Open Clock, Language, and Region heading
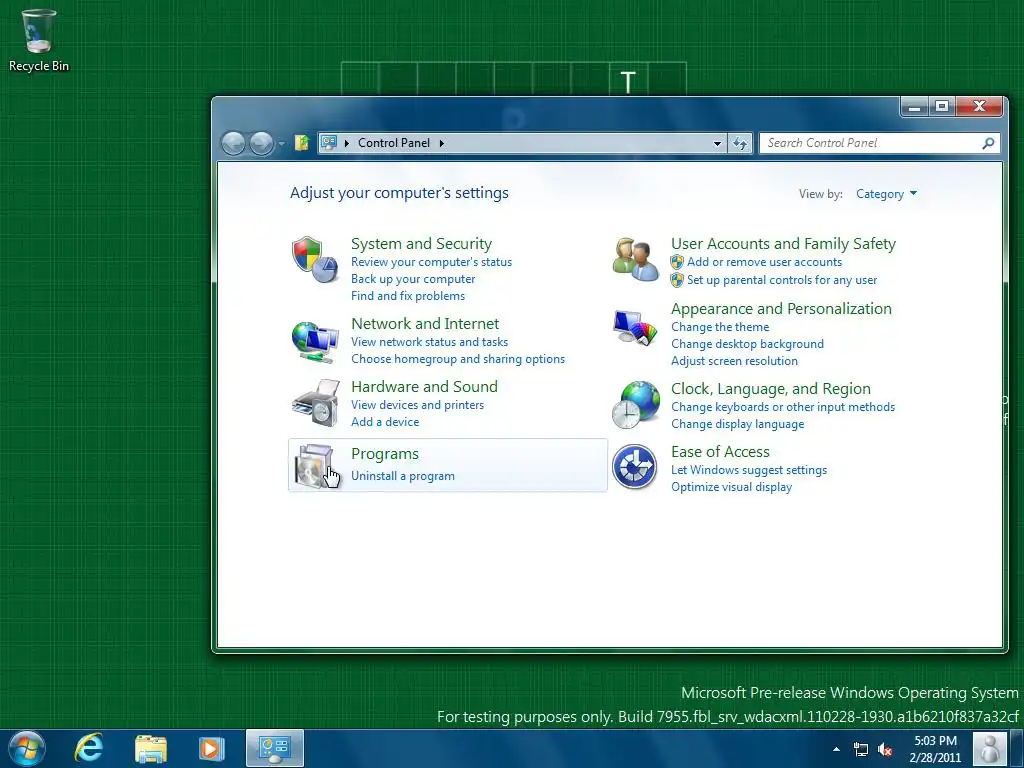Viewport: 1024px width, 768px height. [x=771, y=389]
